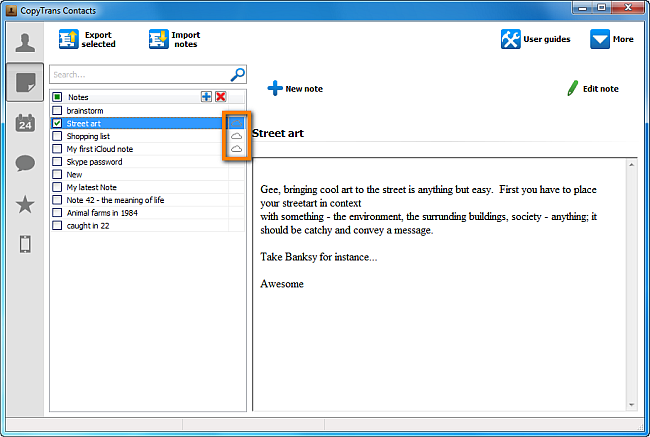Screen dimensions: 650x437
Task: Create a note with New note
Action: tap(295, 88)
